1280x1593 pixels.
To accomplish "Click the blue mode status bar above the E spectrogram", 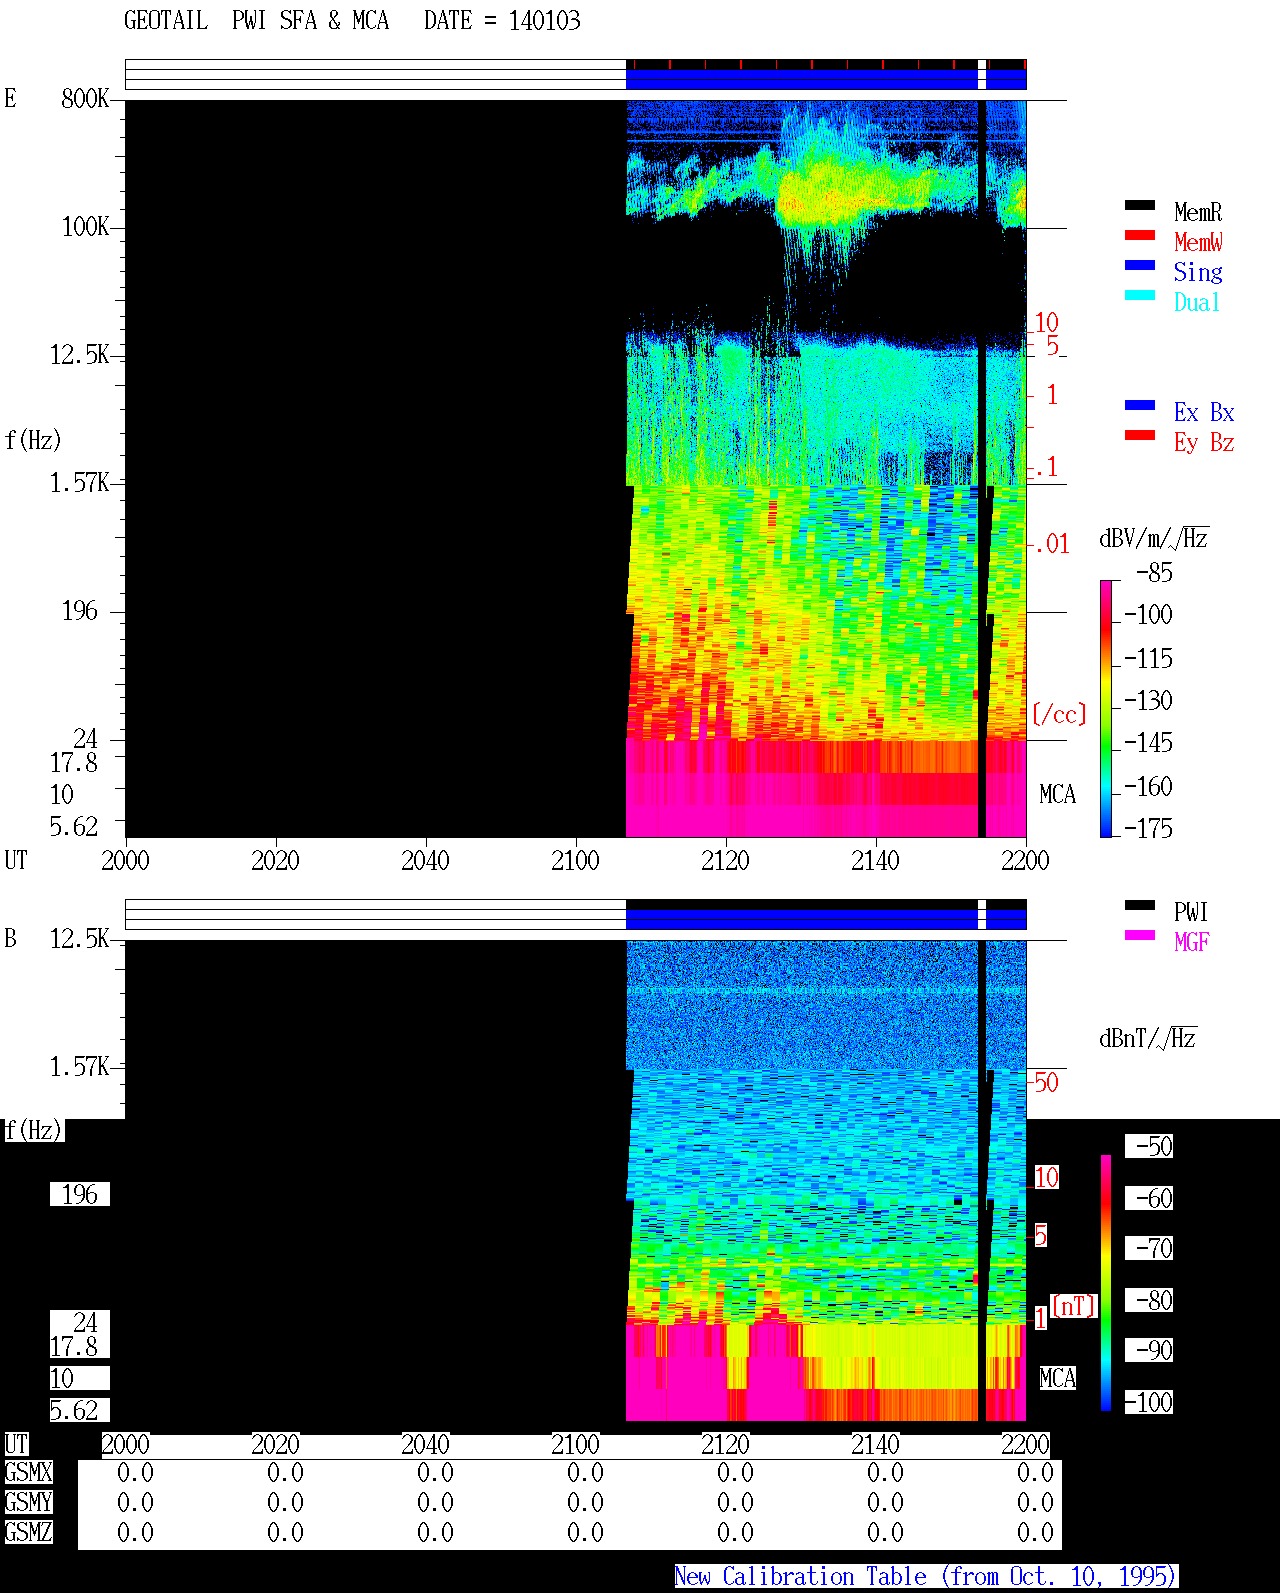I will 826,79.
